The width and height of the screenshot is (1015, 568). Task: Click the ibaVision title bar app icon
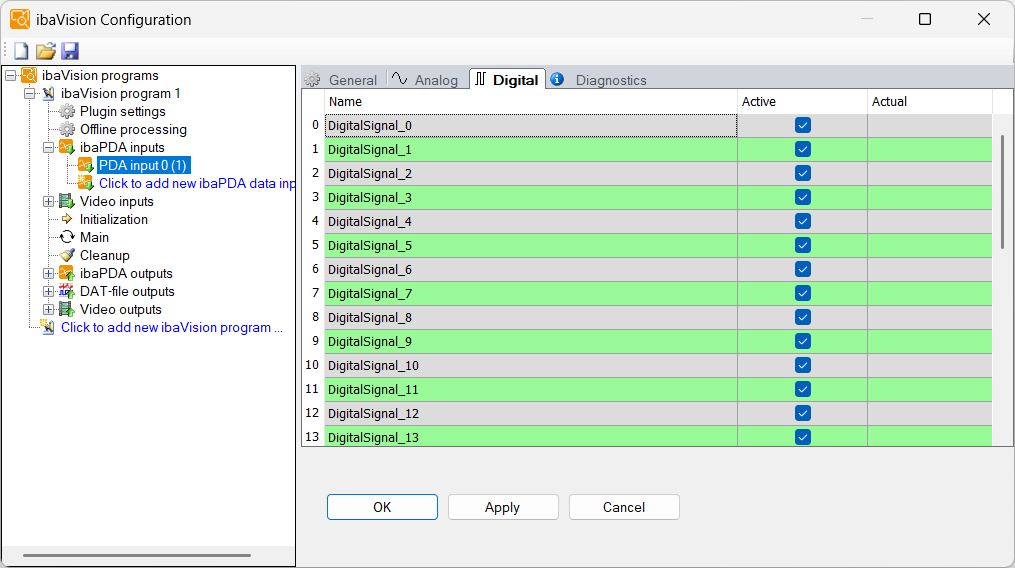(20, 19)
